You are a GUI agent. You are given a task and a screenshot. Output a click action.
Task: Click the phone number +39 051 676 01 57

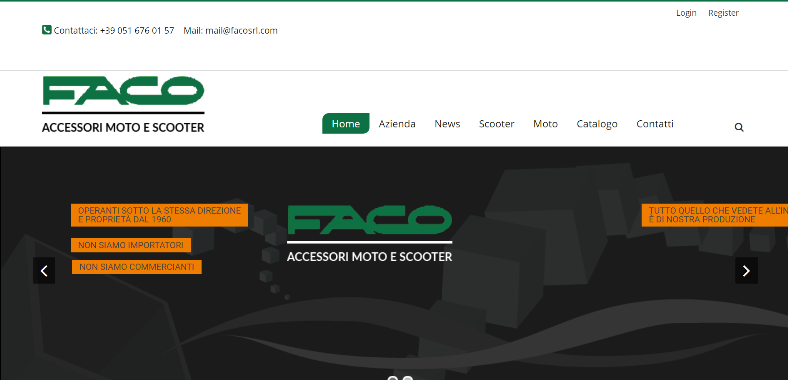tap(137, 30)
